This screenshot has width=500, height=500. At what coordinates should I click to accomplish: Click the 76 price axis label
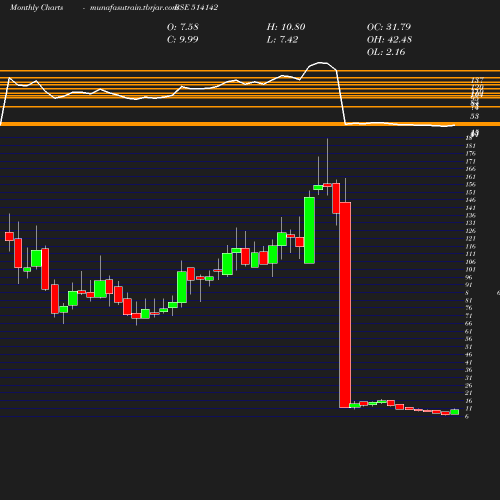point(469,308)
